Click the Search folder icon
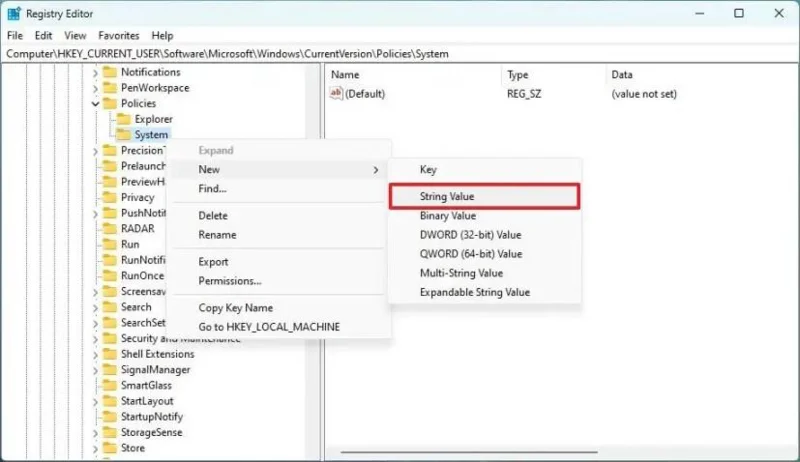The width and height of the screenshot is (800, 462). (110, 307)
